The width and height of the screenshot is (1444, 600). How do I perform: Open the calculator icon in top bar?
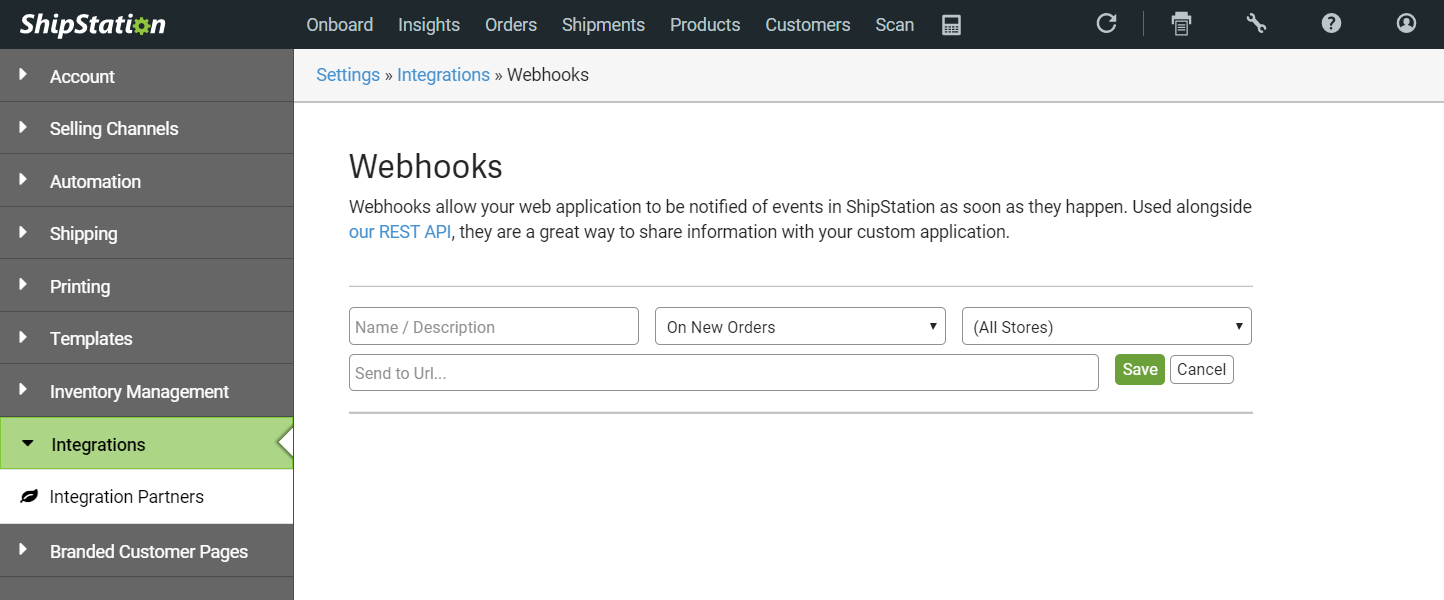point(951,25)
